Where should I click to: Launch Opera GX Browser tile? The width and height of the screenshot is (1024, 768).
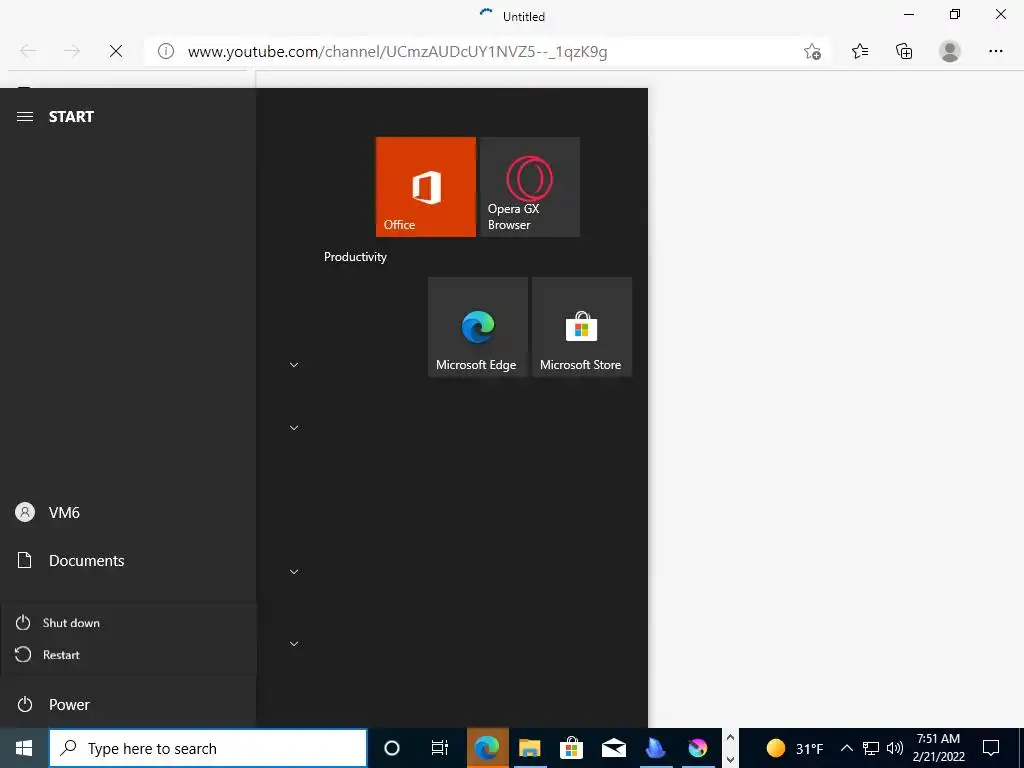pos(530,187)
